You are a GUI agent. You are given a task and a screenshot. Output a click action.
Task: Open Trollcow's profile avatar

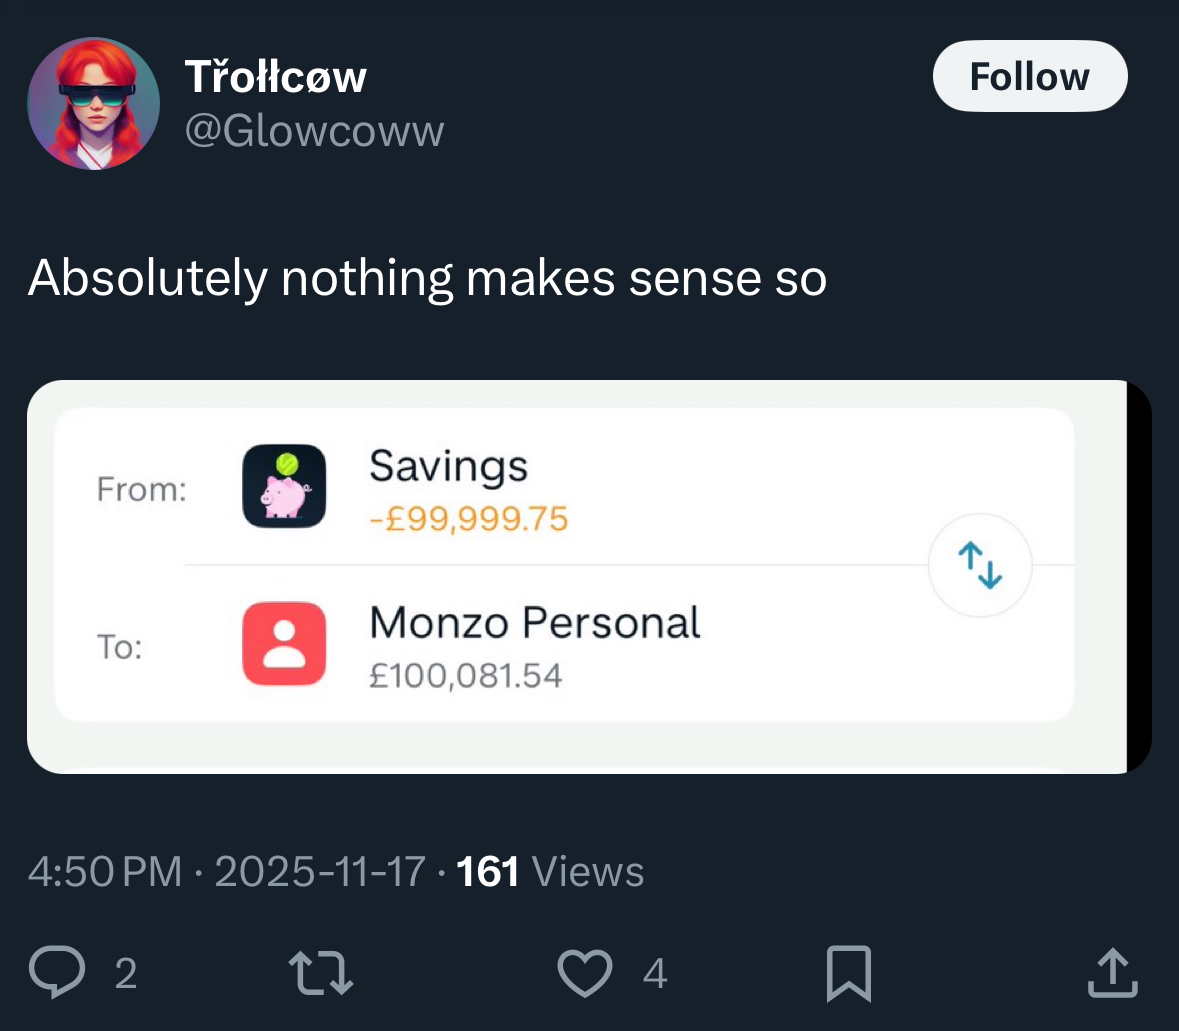click(93, 104)
